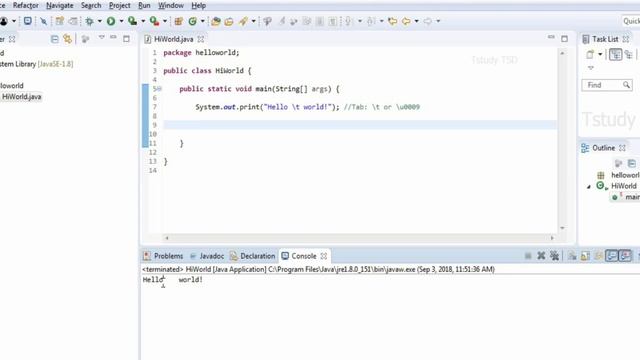Switch to the Declaration tab
The width and height of the screenshot is (640, 360).
tap(253, 256)
